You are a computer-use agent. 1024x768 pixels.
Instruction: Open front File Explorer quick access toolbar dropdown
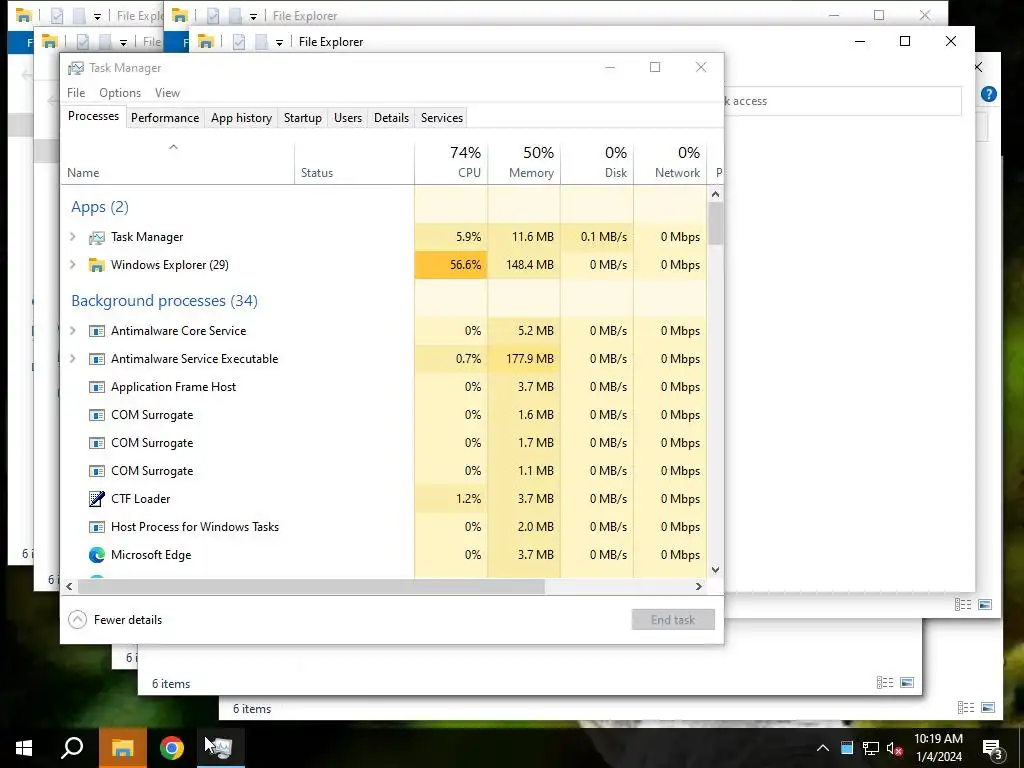[x=279, y=42]
